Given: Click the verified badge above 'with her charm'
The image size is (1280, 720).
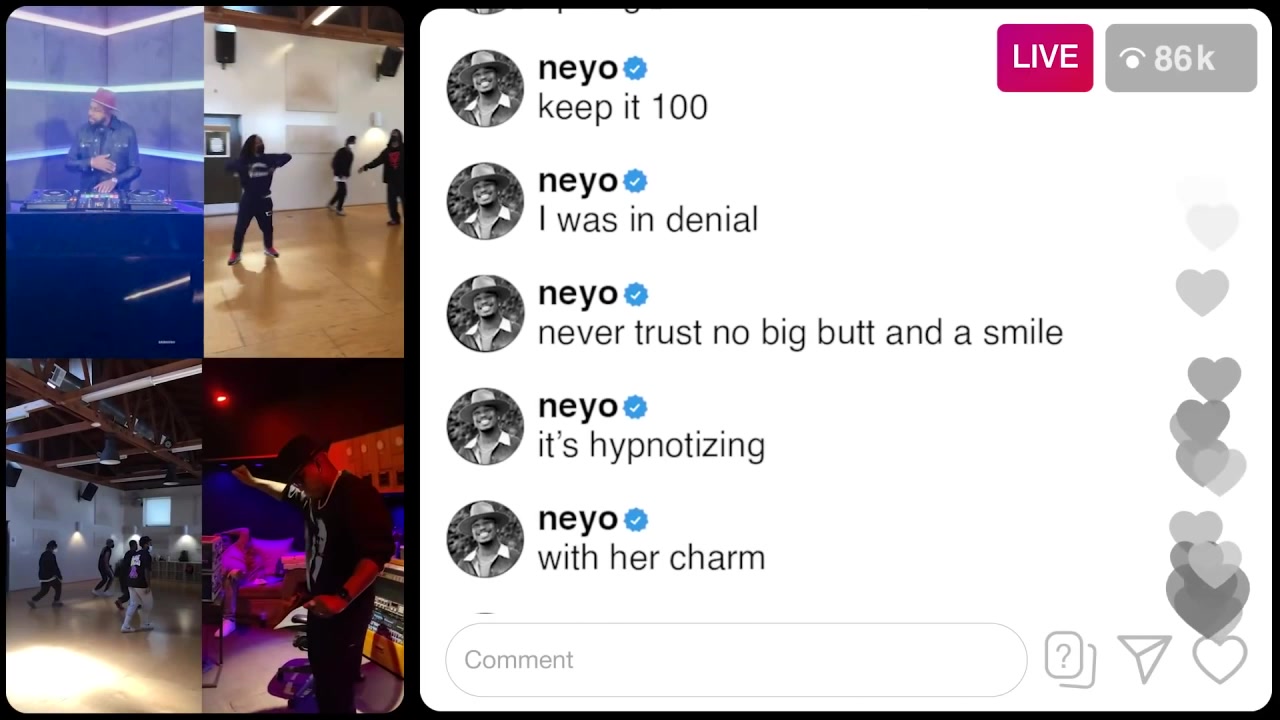Looking at the screenshot, I should [x=635, y=520].
